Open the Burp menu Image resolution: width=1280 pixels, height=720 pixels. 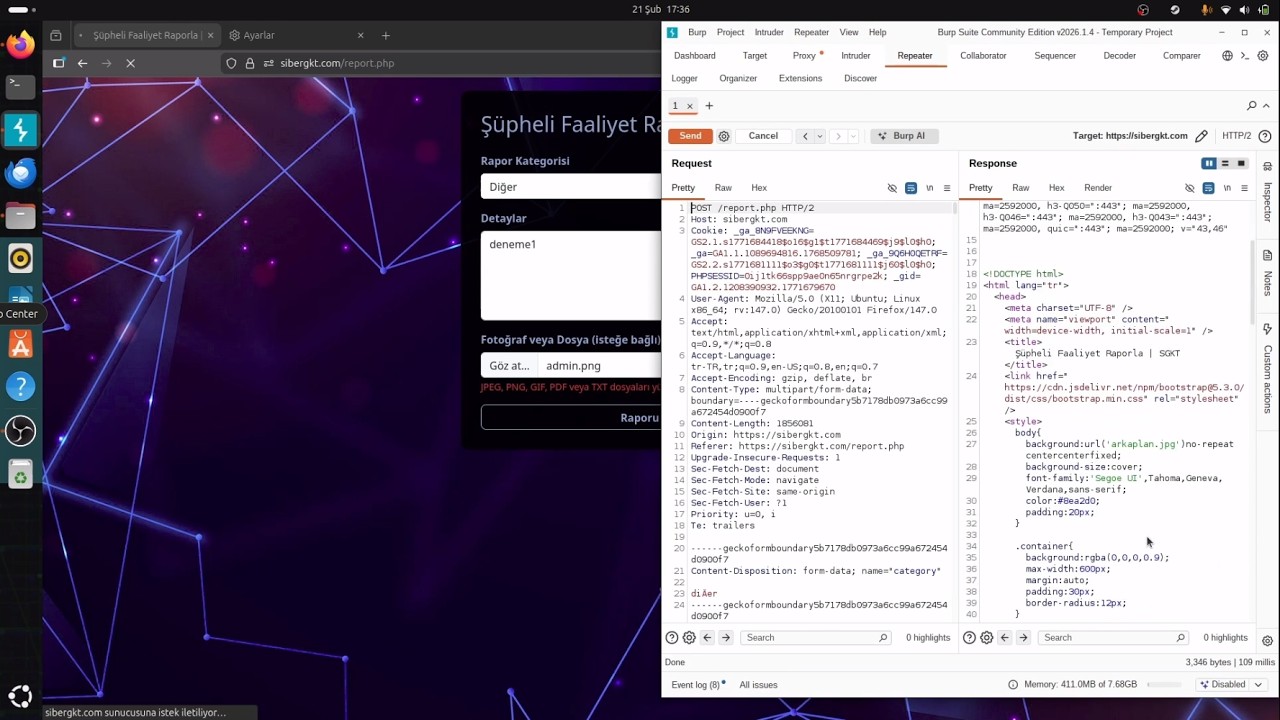pos(697,32)
